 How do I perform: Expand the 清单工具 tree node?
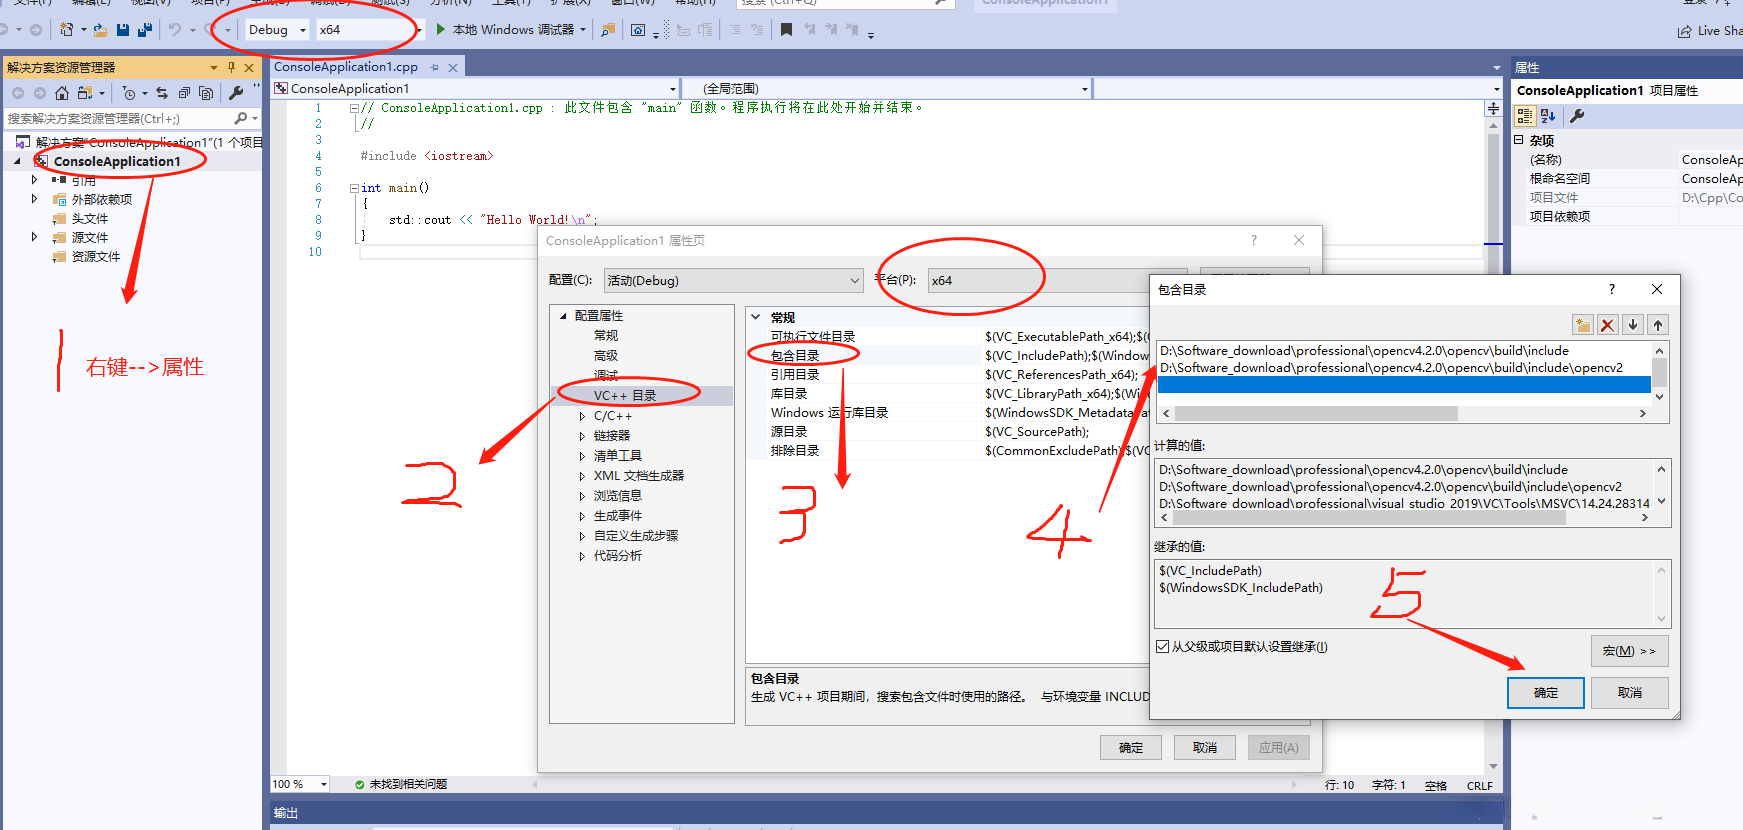click(582, 456)
